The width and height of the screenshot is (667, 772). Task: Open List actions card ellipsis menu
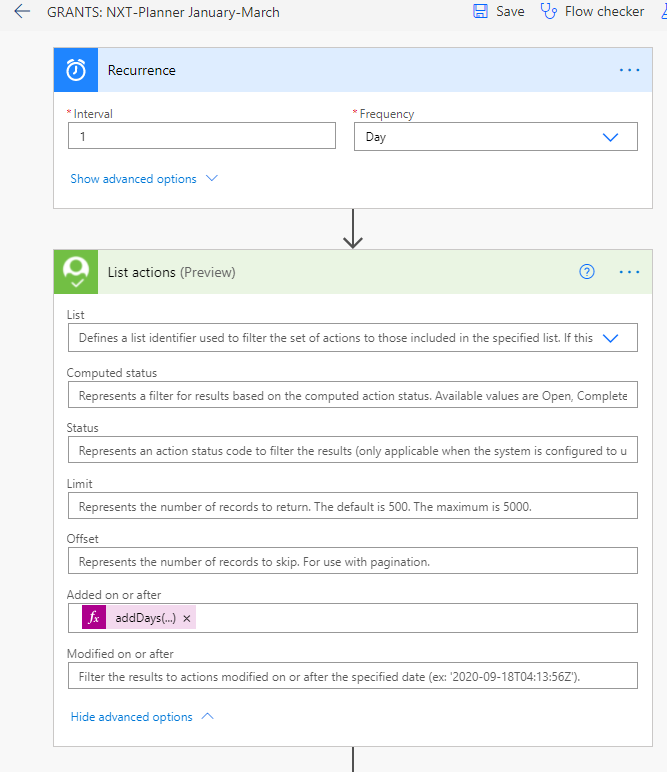[x=629, y=272]
